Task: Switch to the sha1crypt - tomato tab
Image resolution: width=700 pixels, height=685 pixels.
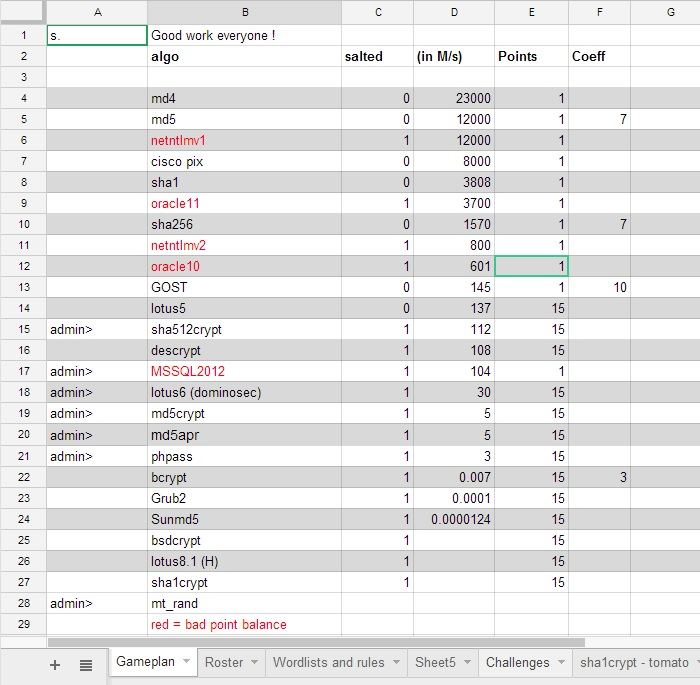Action: pos(634,662)
